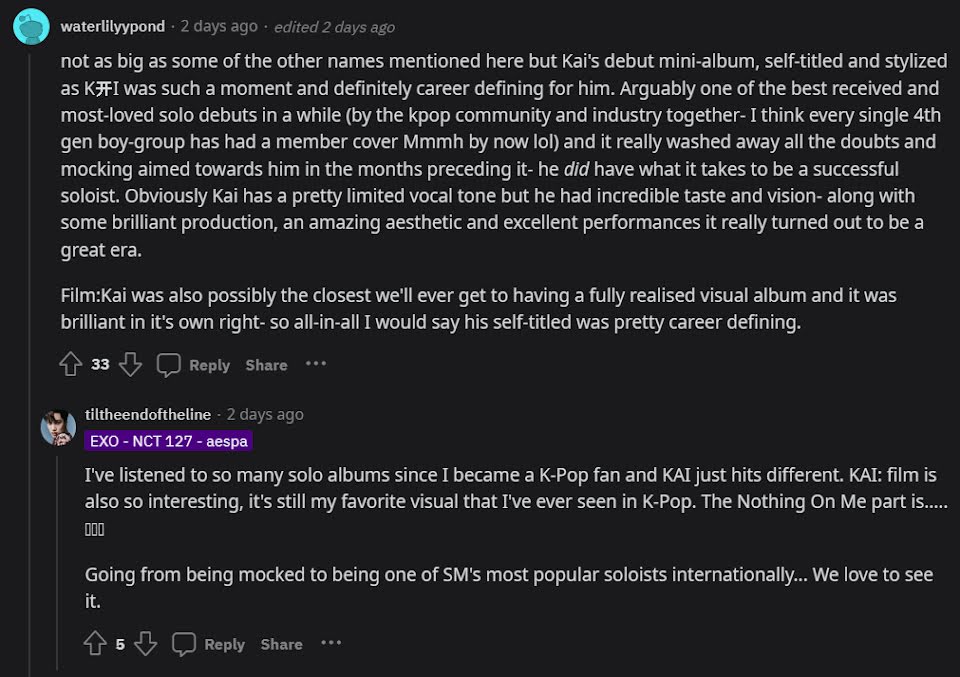Upvote waterlilyypond's comment

pos(70,365)
